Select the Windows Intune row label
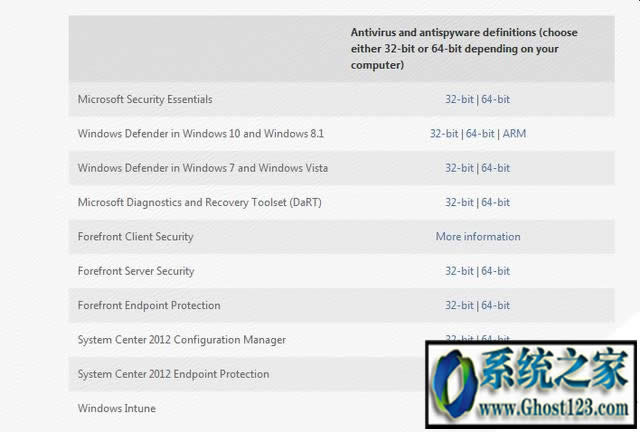Viewport: 640px width, 432px height. click(x=116, y=408)
